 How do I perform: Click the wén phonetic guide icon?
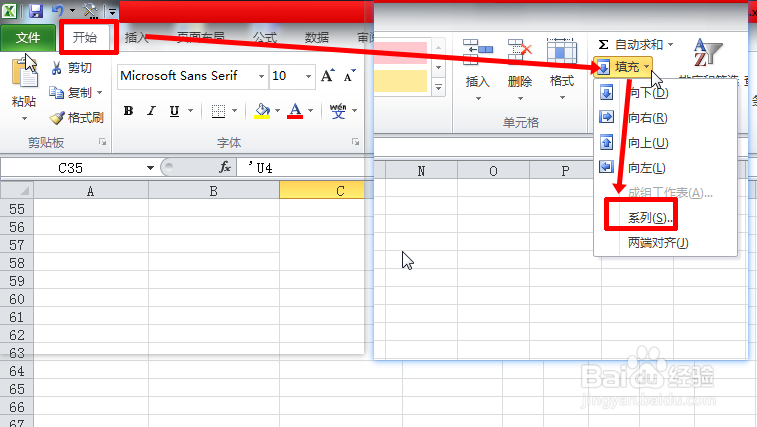coord(338,111)
